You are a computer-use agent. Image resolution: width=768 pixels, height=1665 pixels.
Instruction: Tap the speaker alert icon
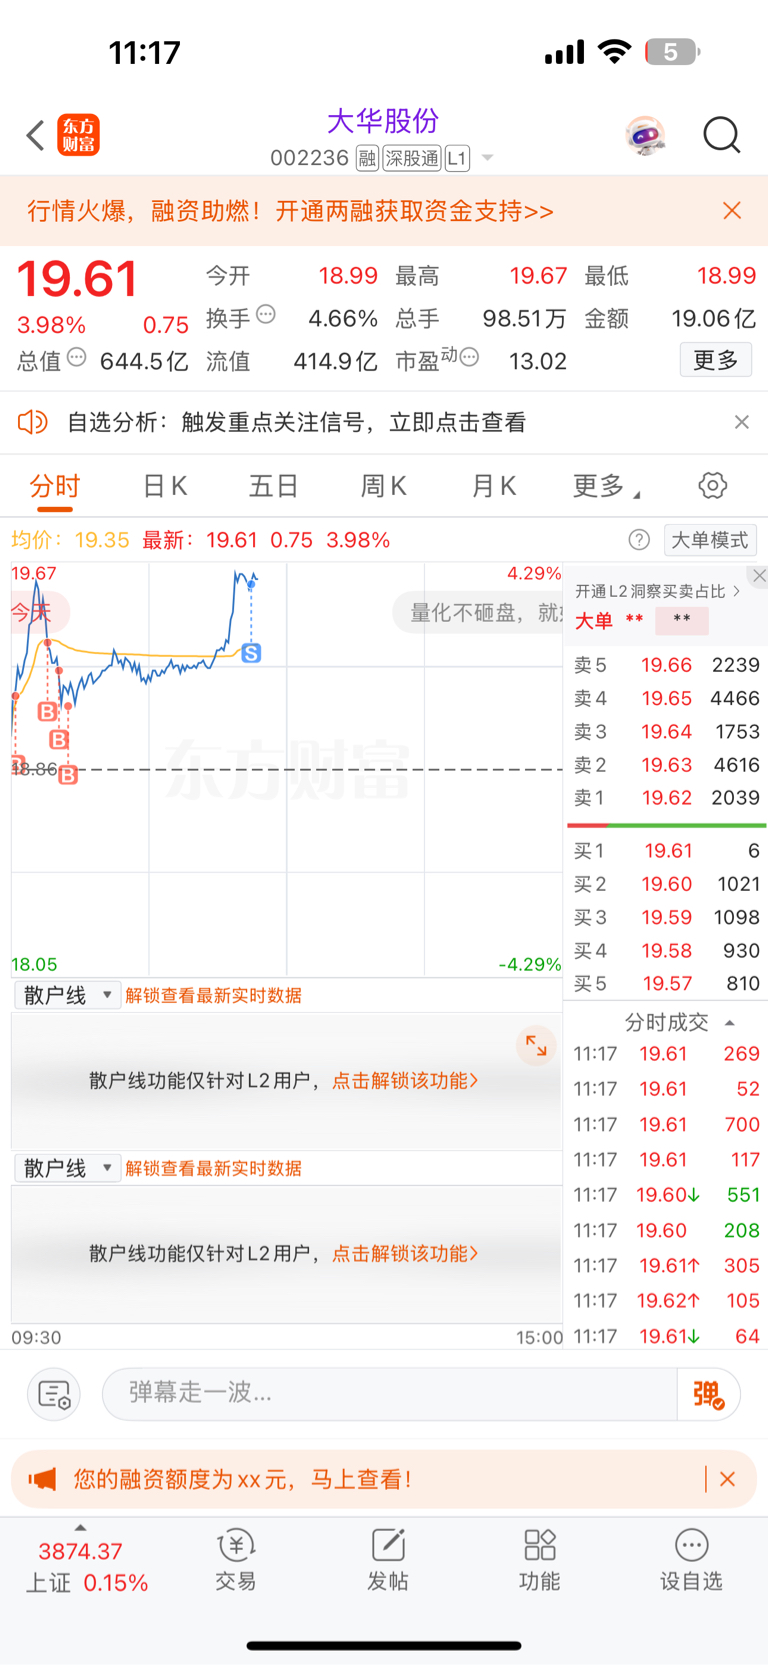[33, 422]
